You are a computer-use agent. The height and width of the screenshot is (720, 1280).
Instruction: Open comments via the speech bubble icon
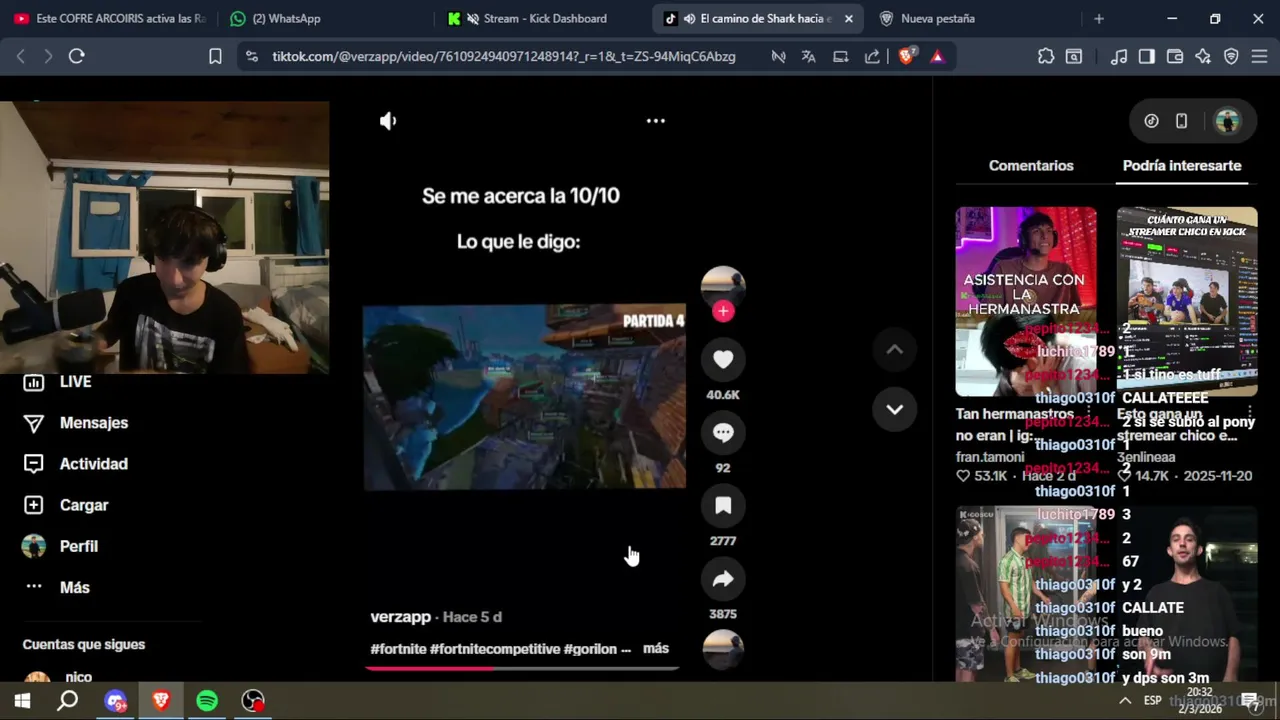point(723,432)
